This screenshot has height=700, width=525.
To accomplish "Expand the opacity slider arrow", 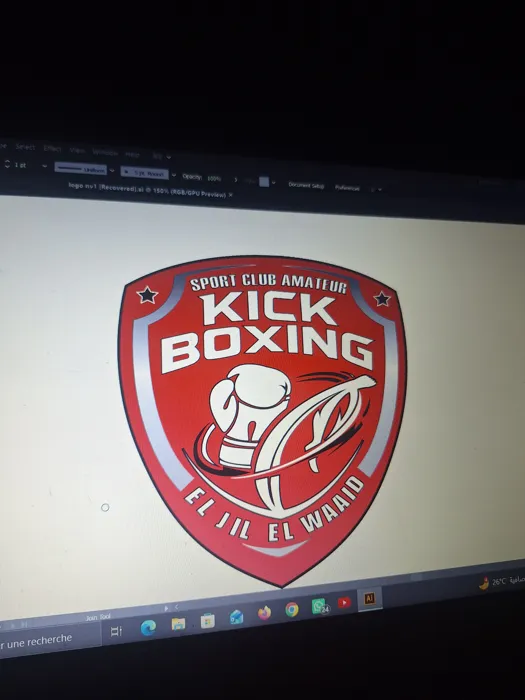I will 236,179.
